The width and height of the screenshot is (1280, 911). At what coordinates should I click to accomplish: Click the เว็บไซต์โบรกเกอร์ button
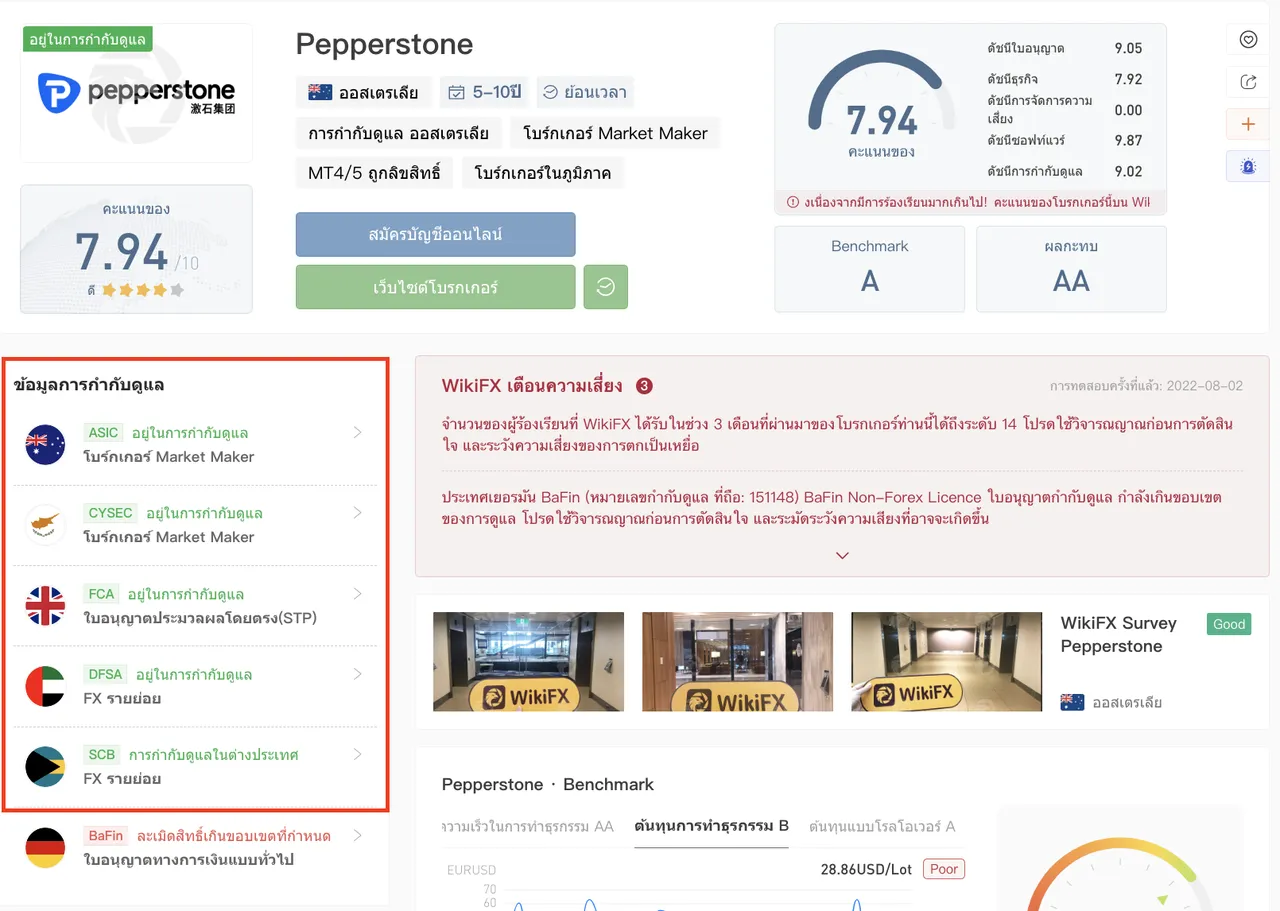click(x=435, y=287)
